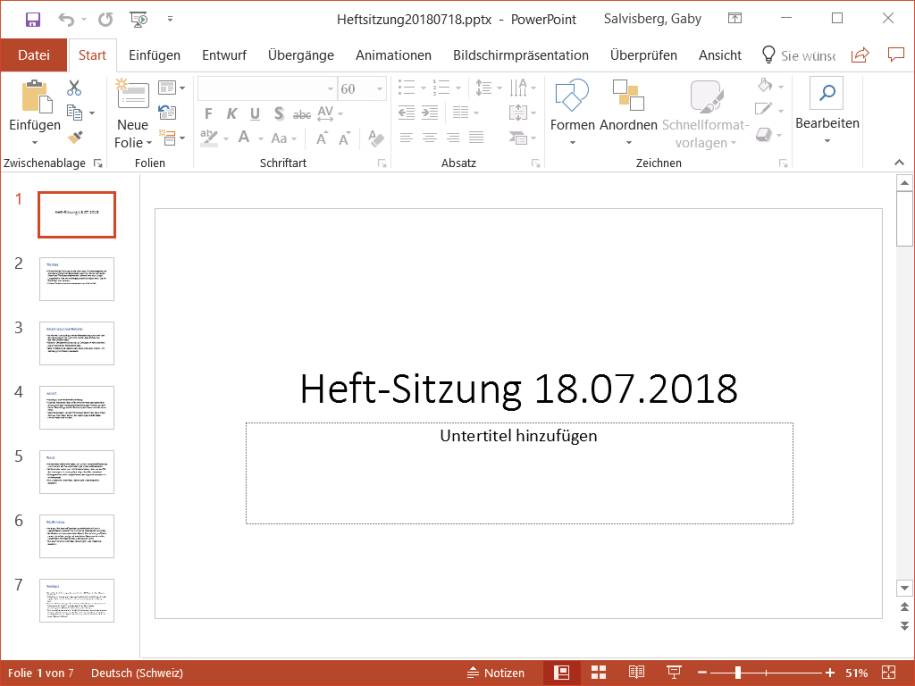915x686 pixels.
Task: Click the Einfügen paste icon
Action: tap(36, 97)
